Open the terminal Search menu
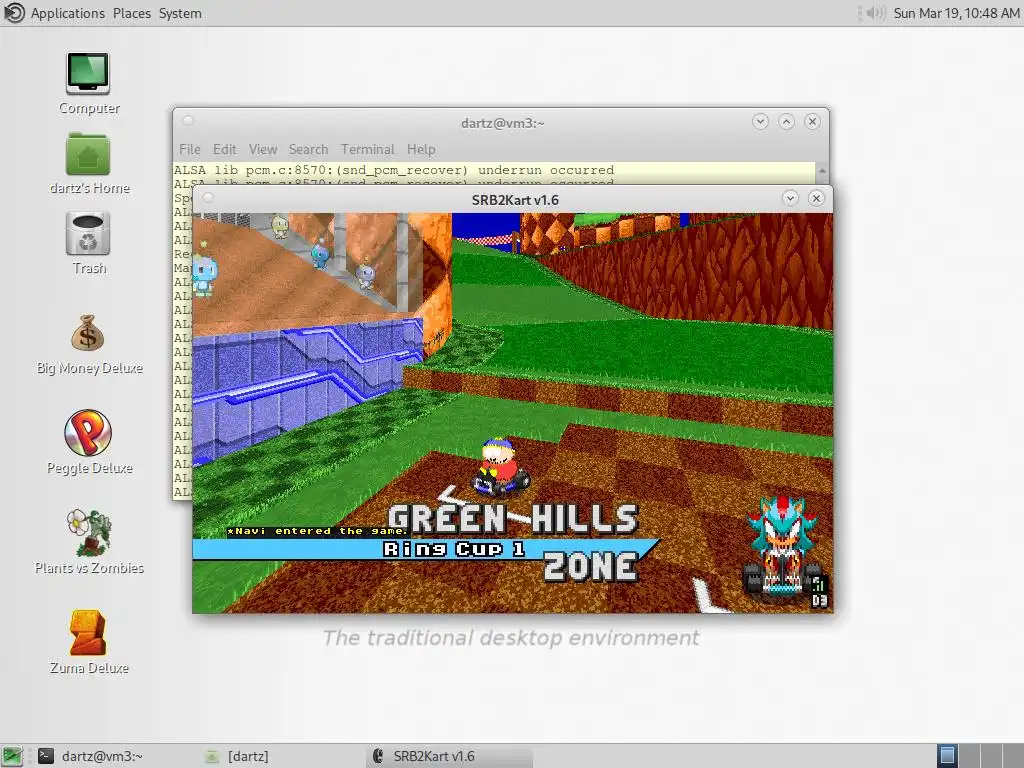This screenshot has width=1024, height=768. click(308, 150)
